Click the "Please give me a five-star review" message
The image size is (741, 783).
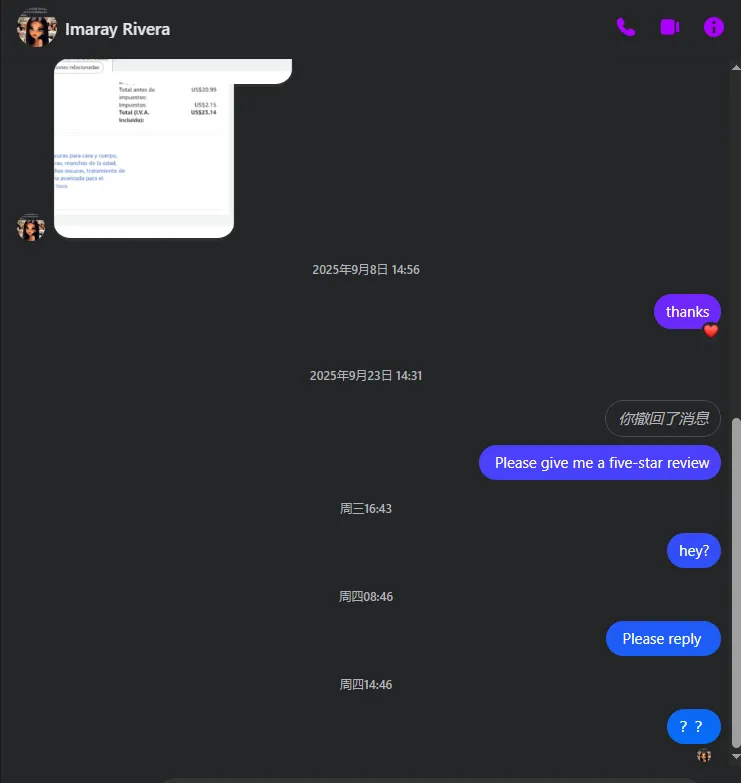click(x=600, y=463)
